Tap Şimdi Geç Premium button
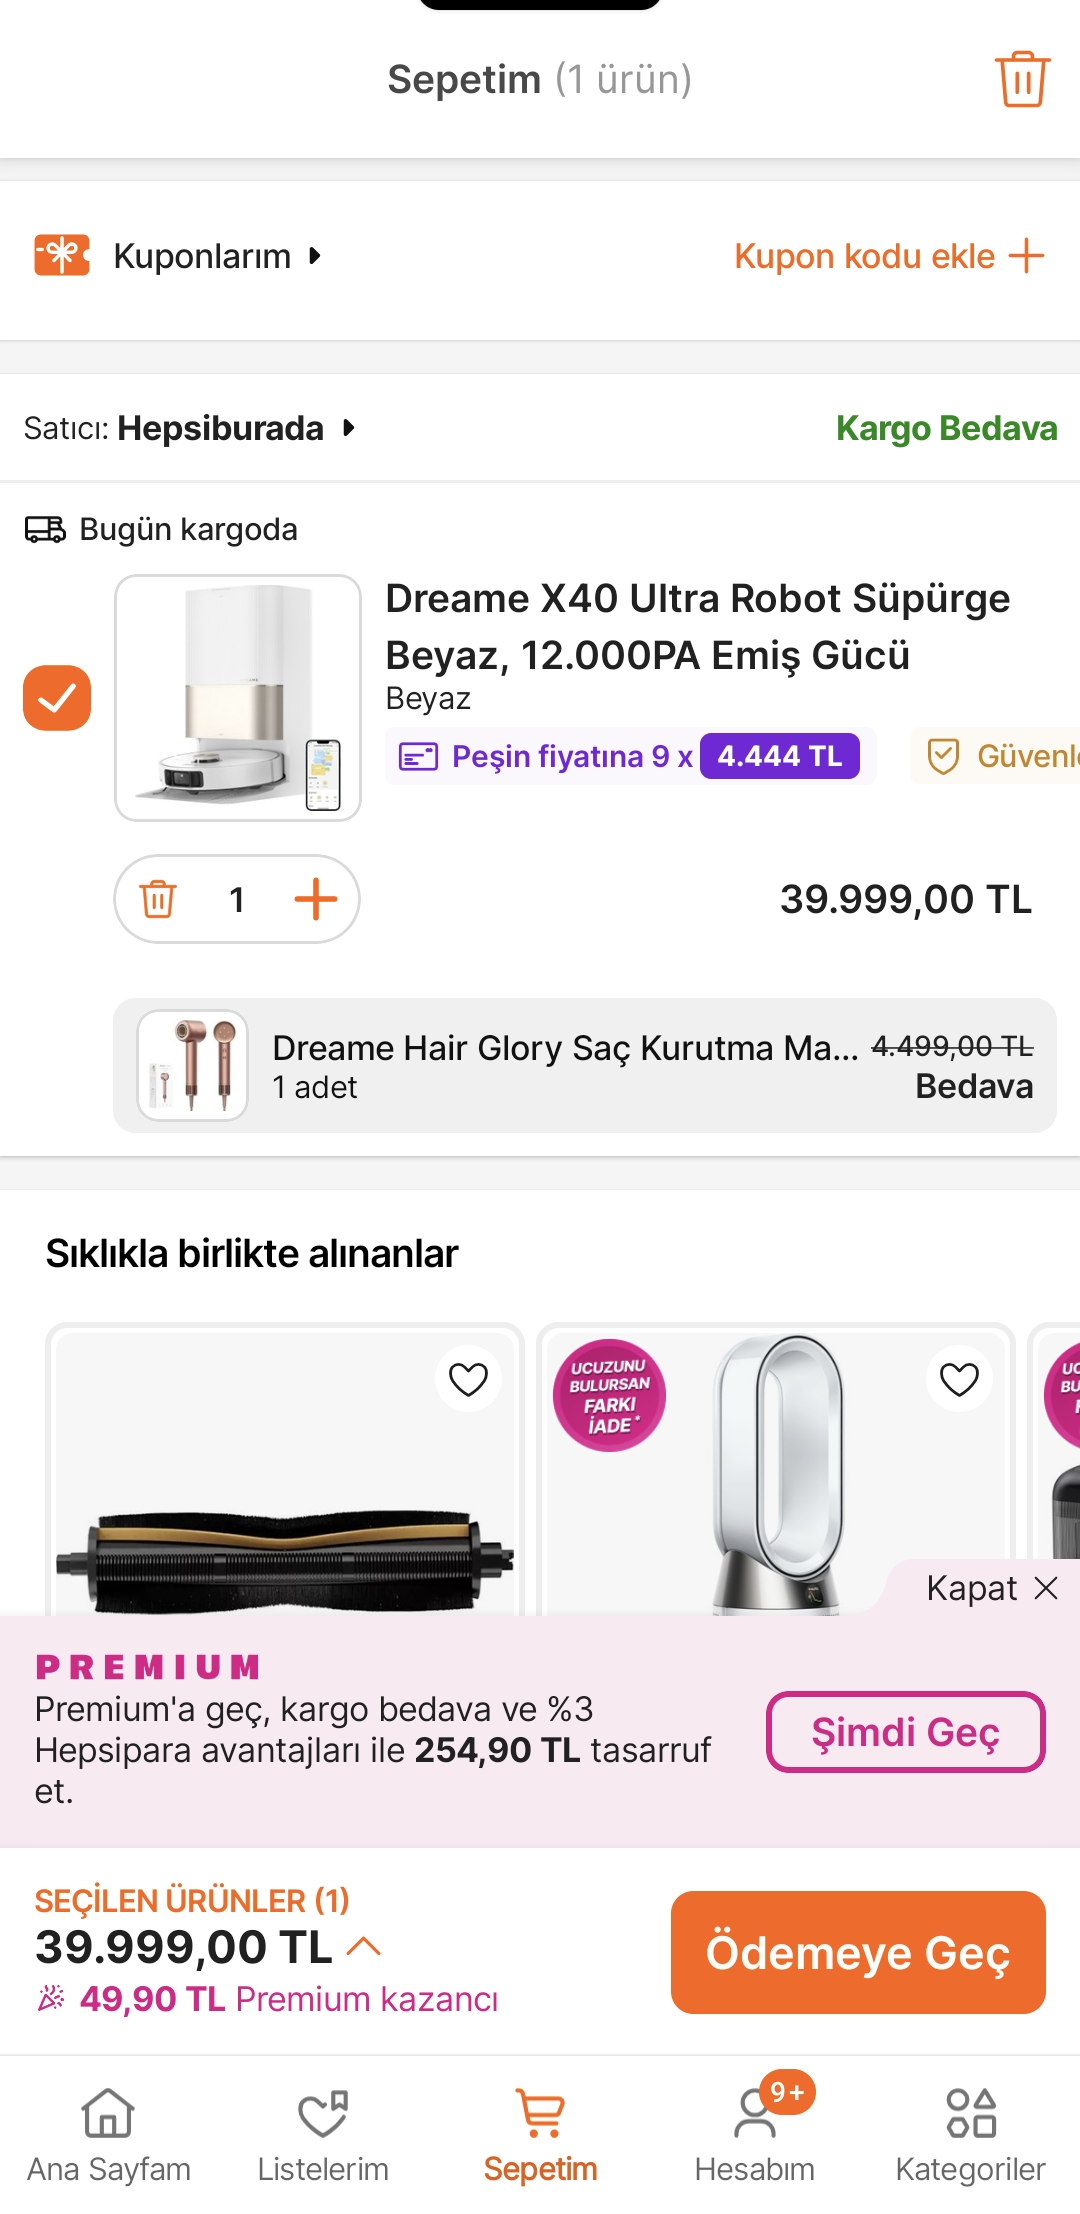The image size is (1080, 2214). pos(905,1732)
